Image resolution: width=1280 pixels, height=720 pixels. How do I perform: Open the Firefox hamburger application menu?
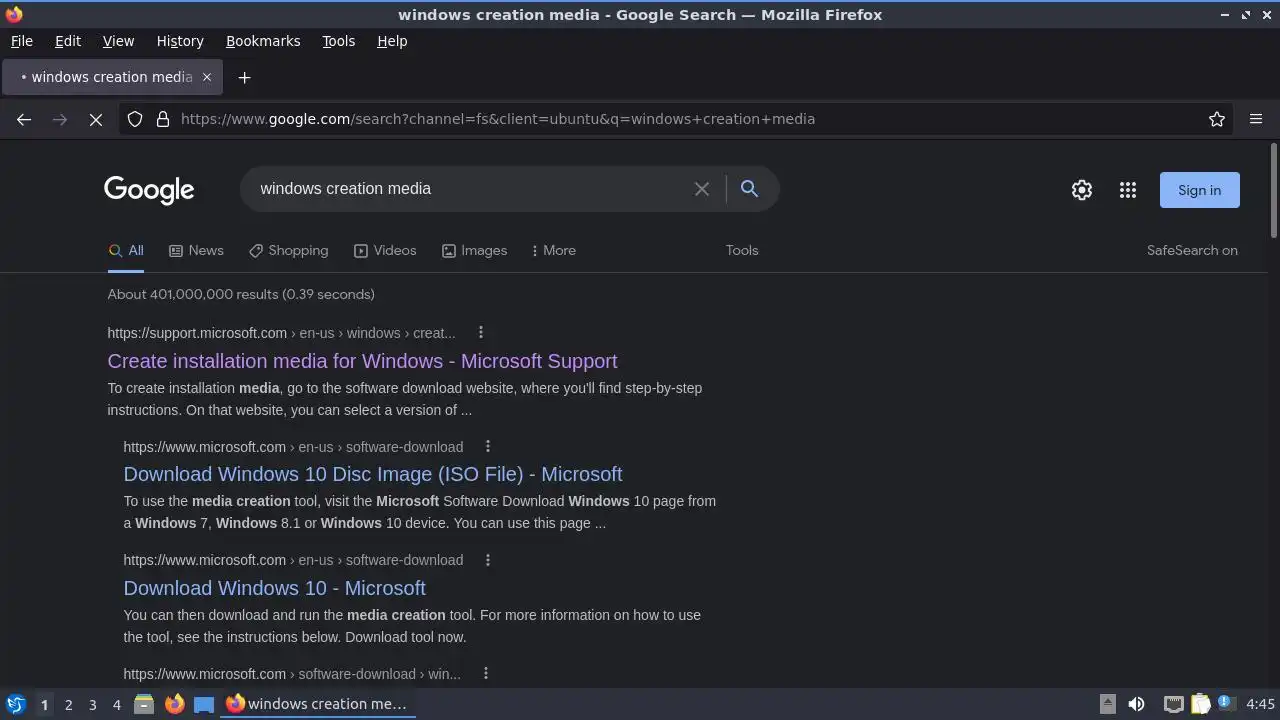[1256, 119]
